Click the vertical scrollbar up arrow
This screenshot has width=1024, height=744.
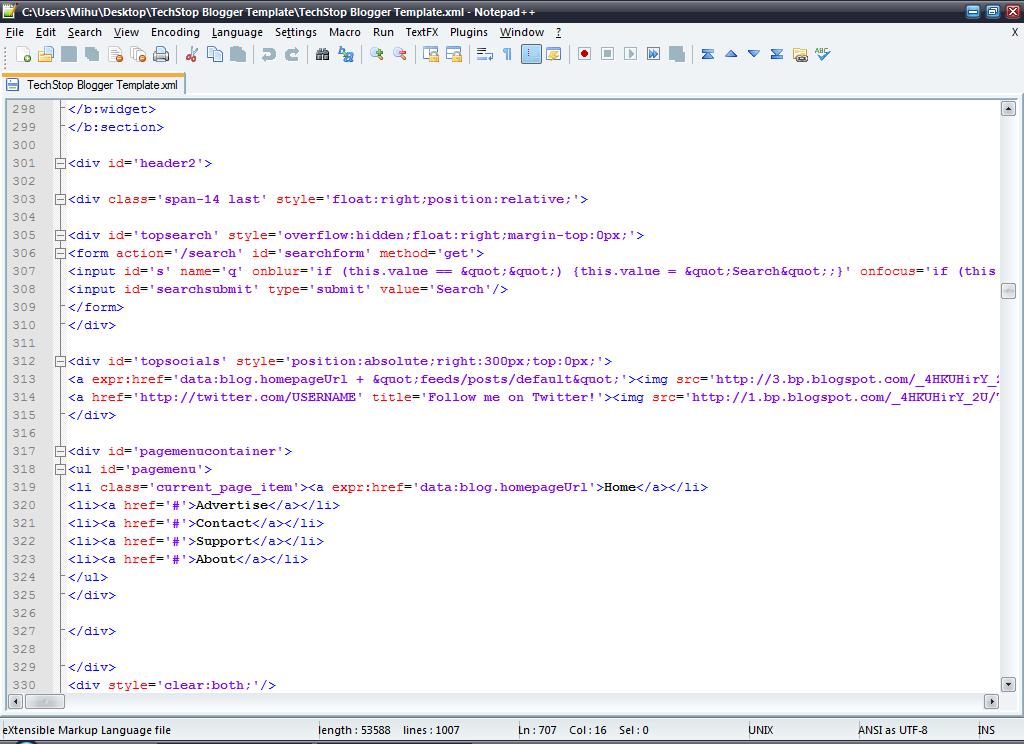(1008, 108)
